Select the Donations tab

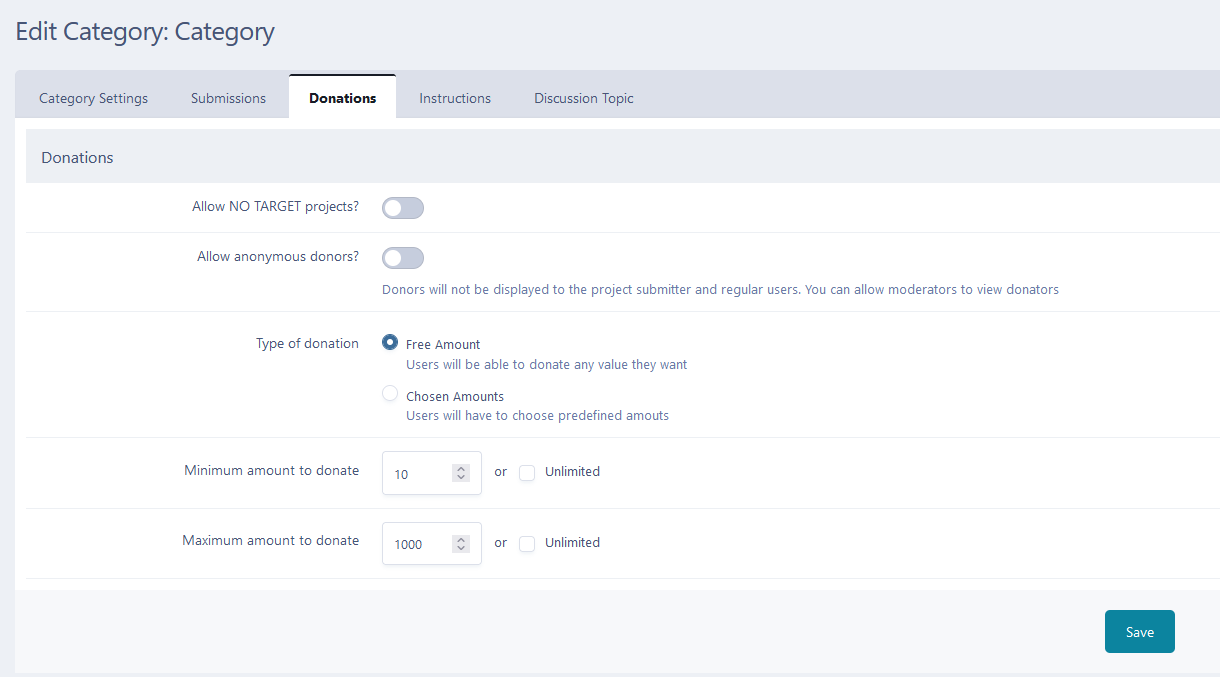pos(342,98)
